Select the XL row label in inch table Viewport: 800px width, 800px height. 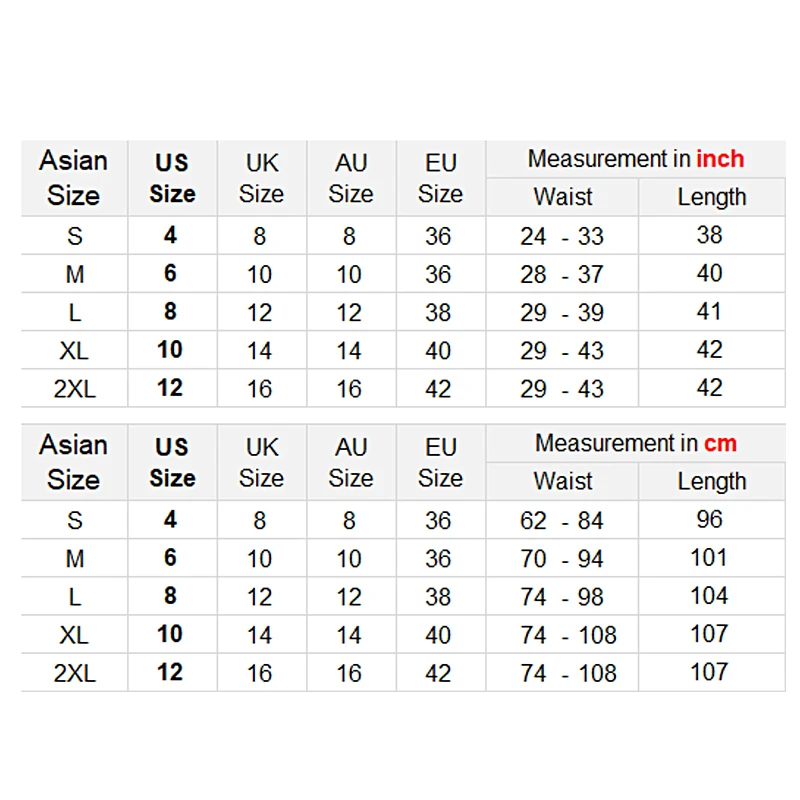point(74,351)
